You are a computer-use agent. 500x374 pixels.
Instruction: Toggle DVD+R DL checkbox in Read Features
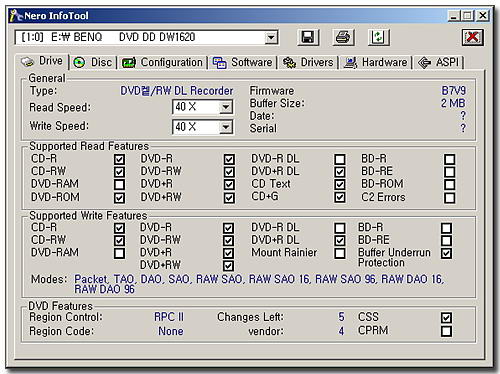click(340, 172)
